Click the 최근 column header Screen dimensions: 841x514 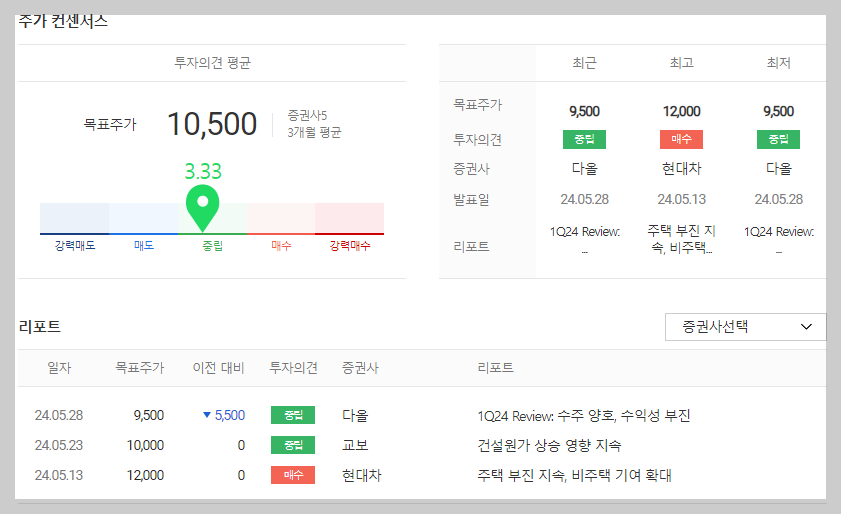point(585,63)
